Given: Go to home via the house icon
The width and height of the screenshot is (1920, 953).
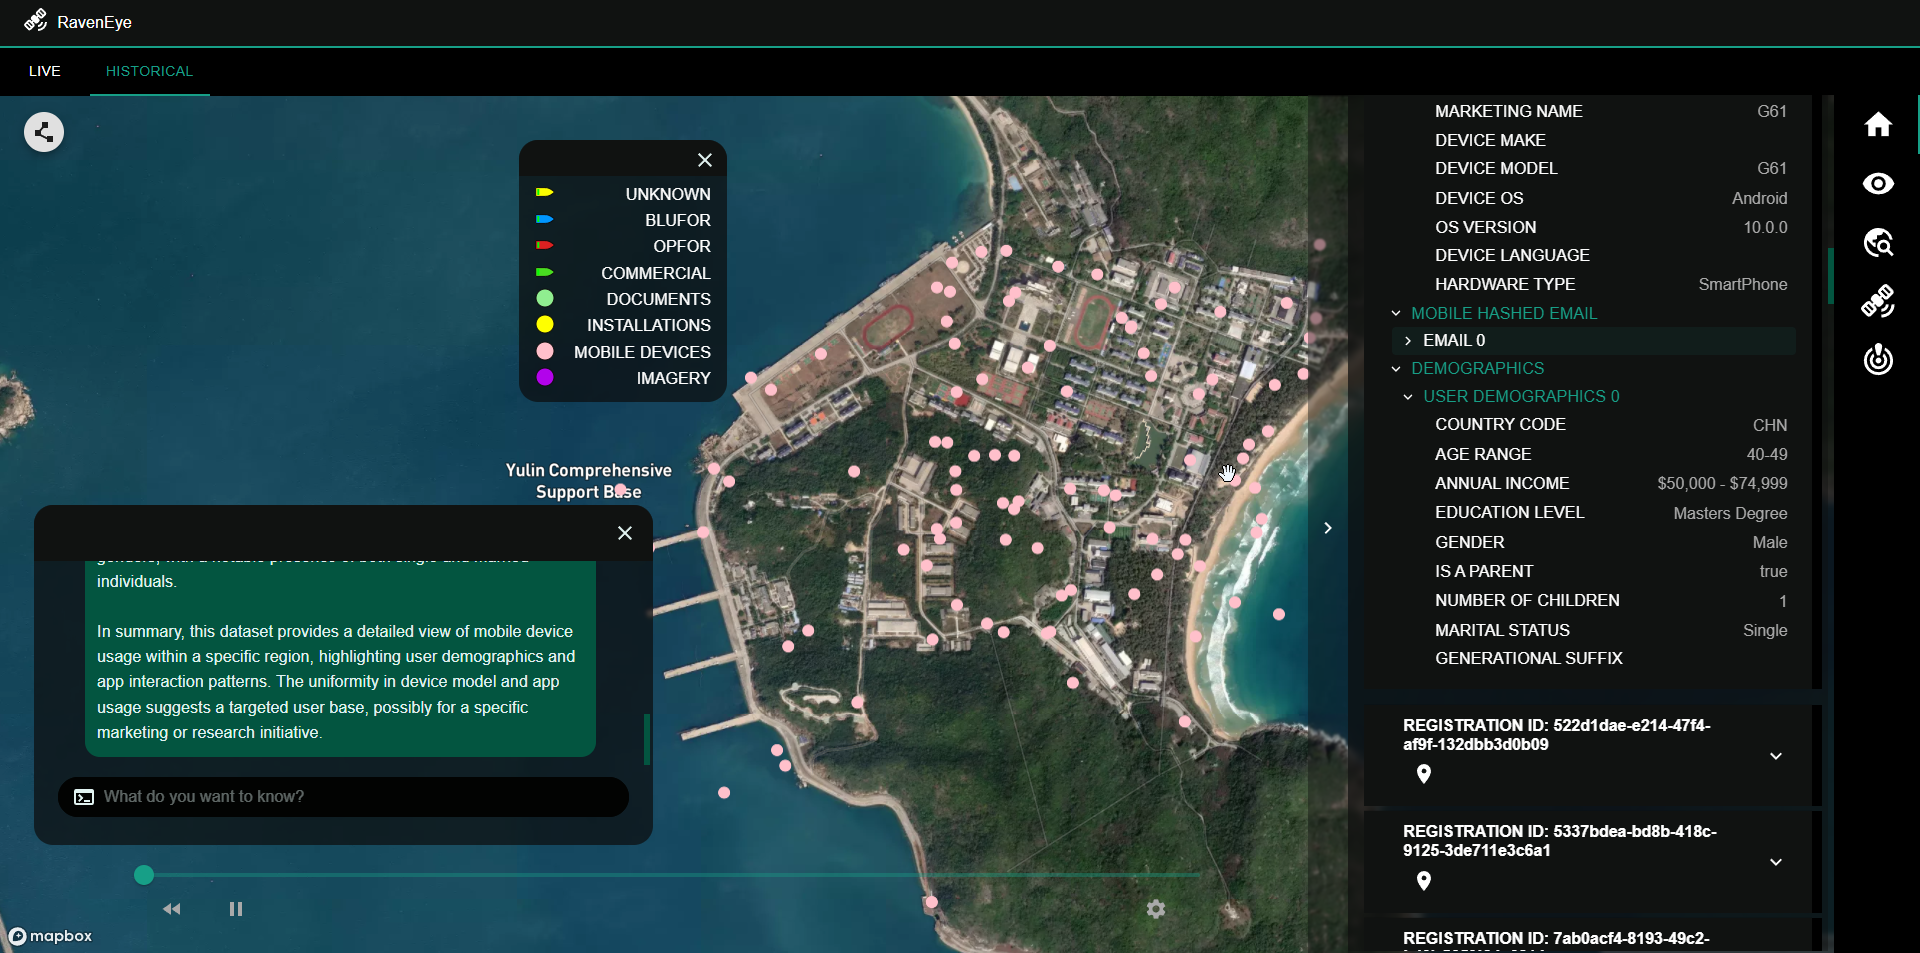Looking at the screenshot, I should [x=1878, y=125].
